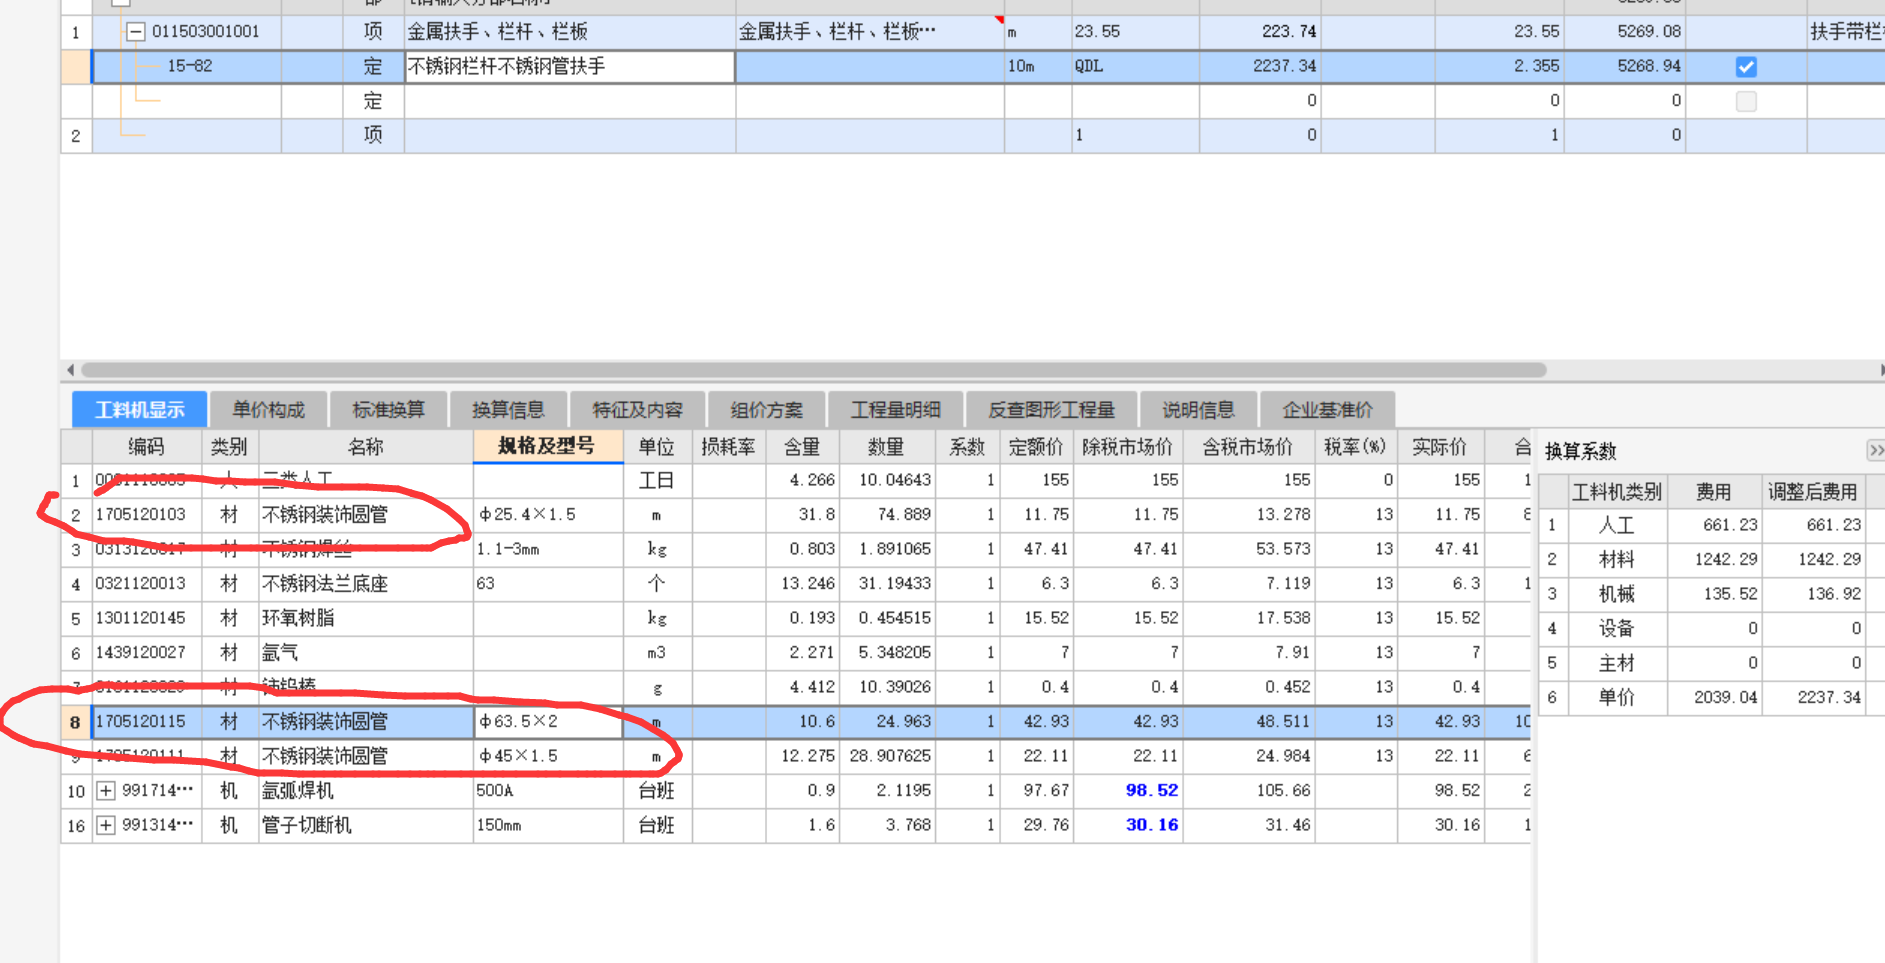The height and width of the screenshot is (963, 1885).
Task: Click the QDL quantity expression cell
Action: pyautogui.click(x=1135, y=67)
